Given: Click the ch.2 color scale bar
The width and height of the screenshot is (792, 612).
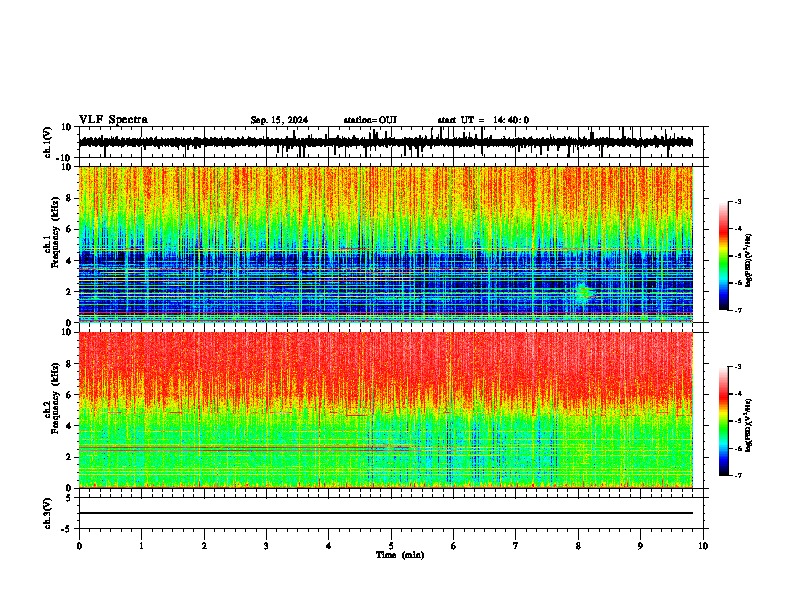Looking at the screenshot, I should (x=723, y=421).
